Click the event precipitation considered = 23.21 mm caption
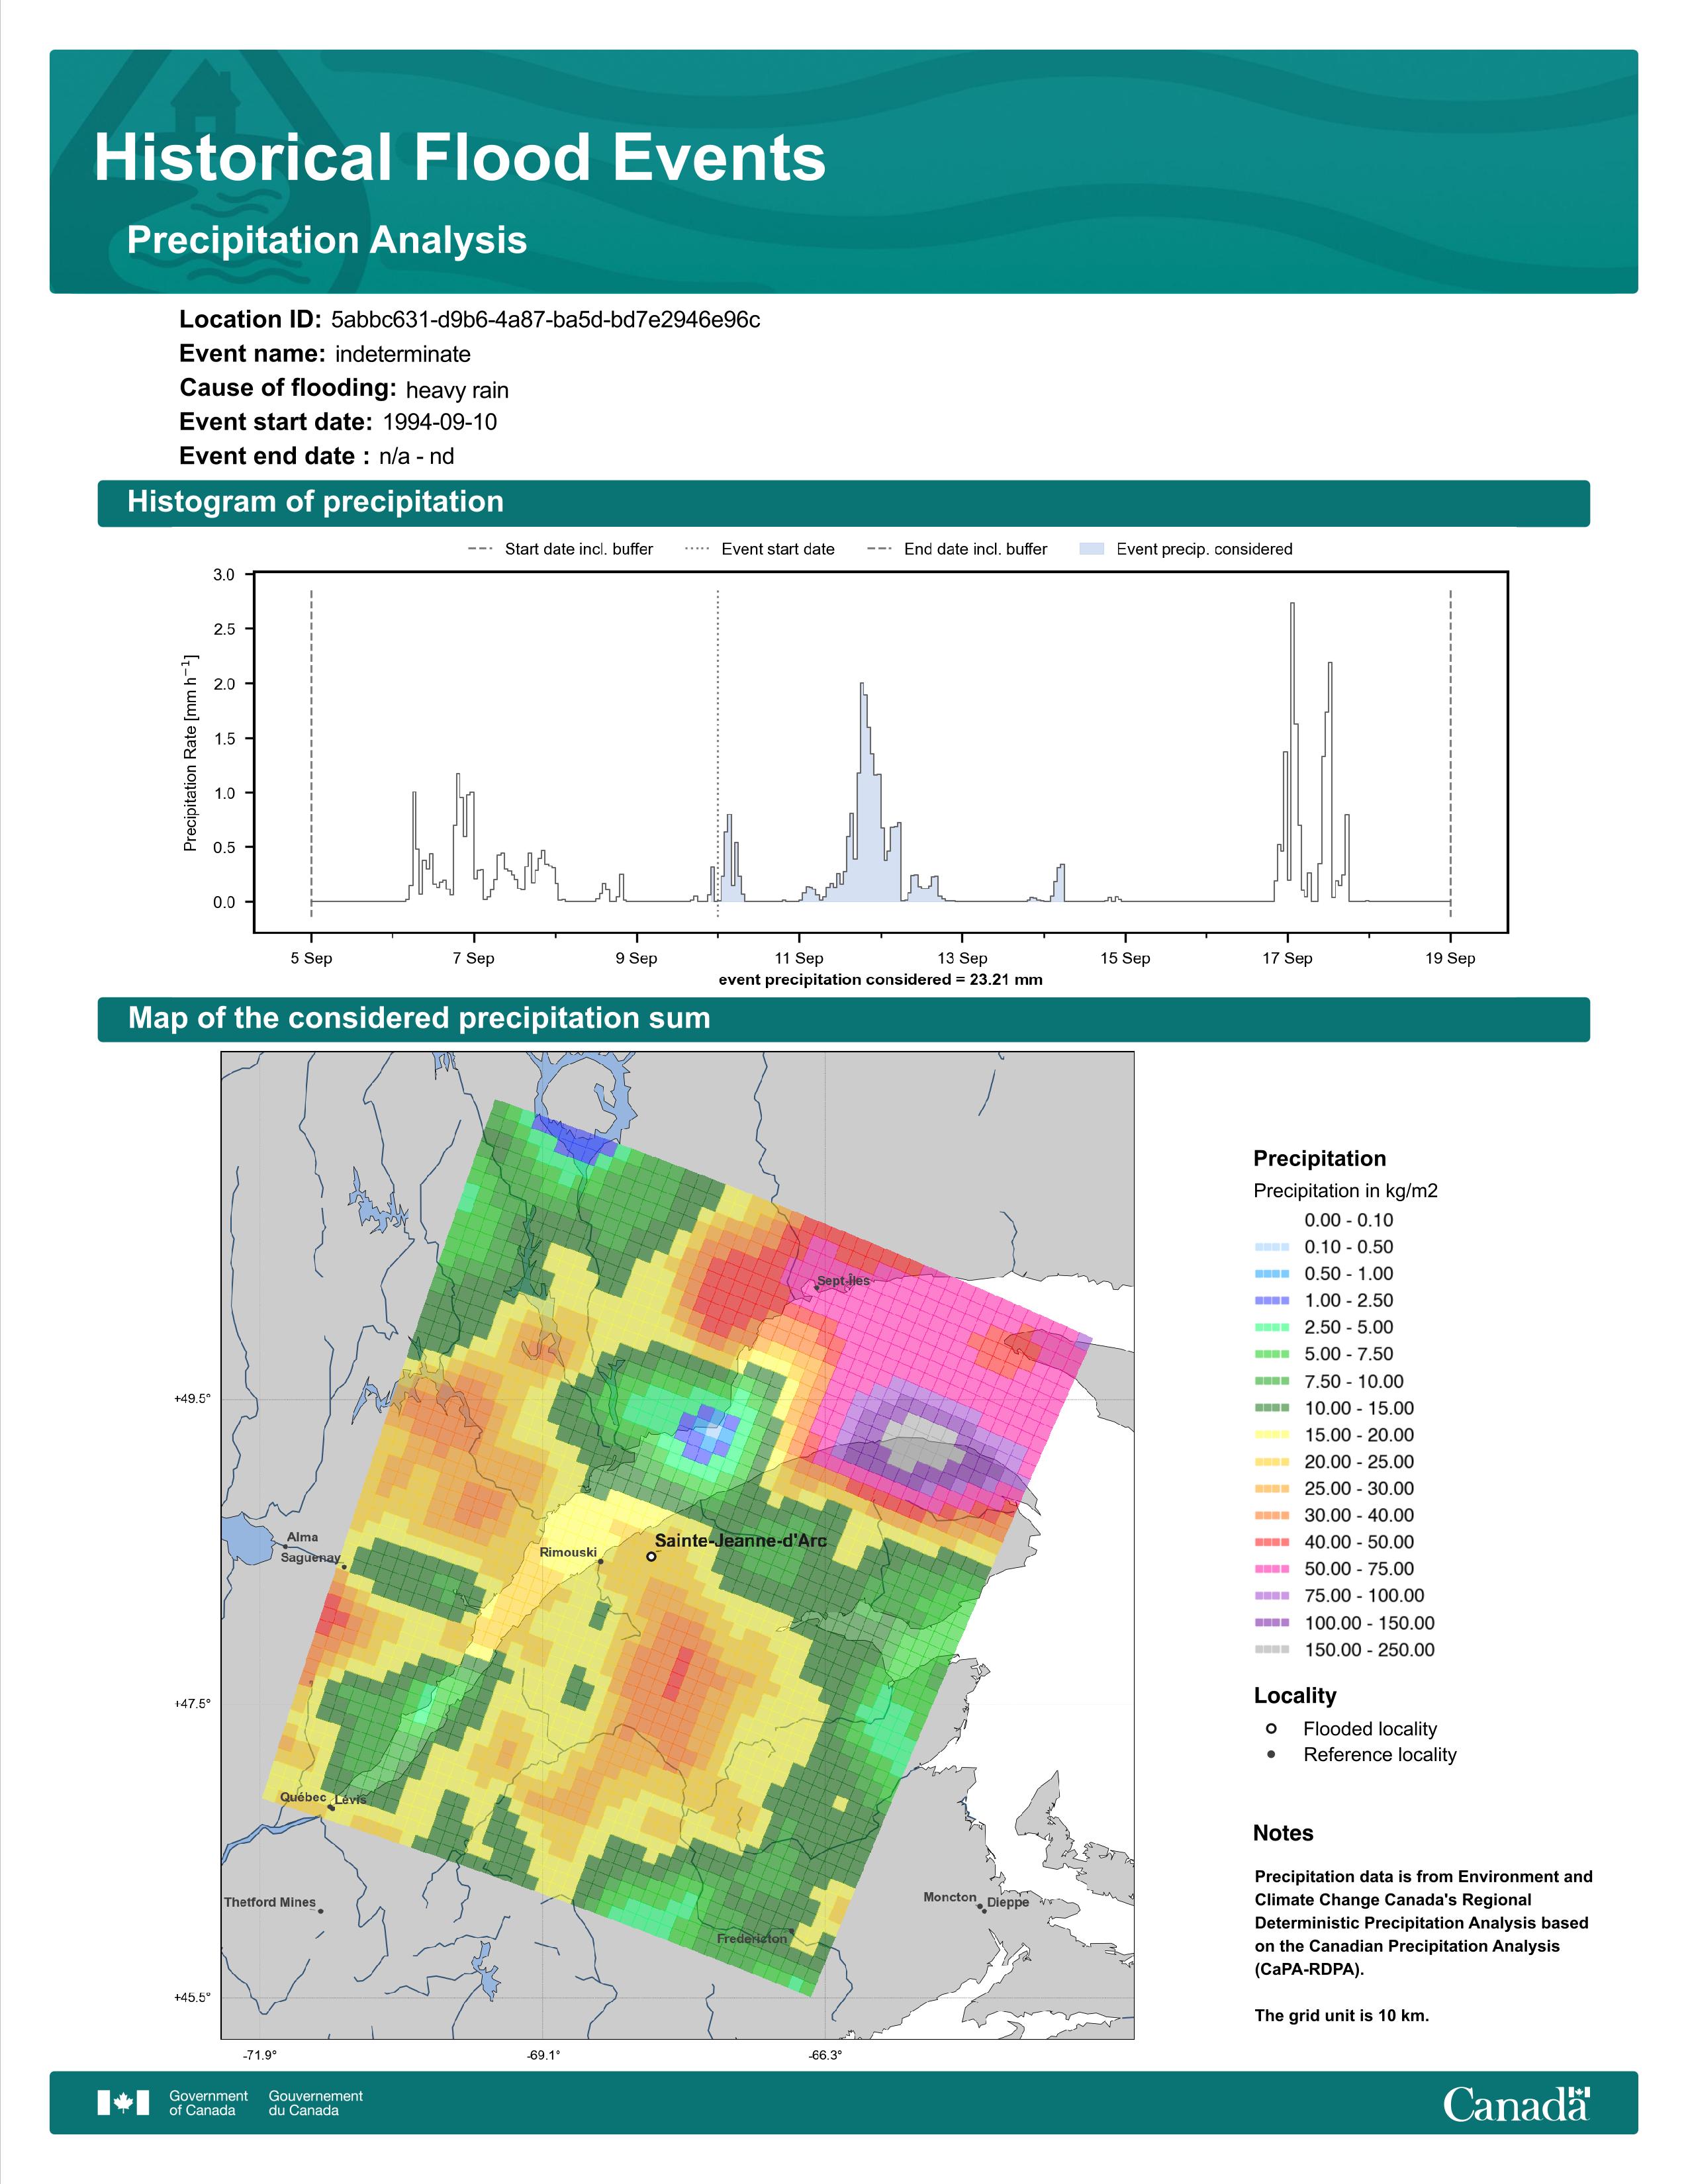The height and width of the screenshot is (2184, 1688). click(880, 979)
